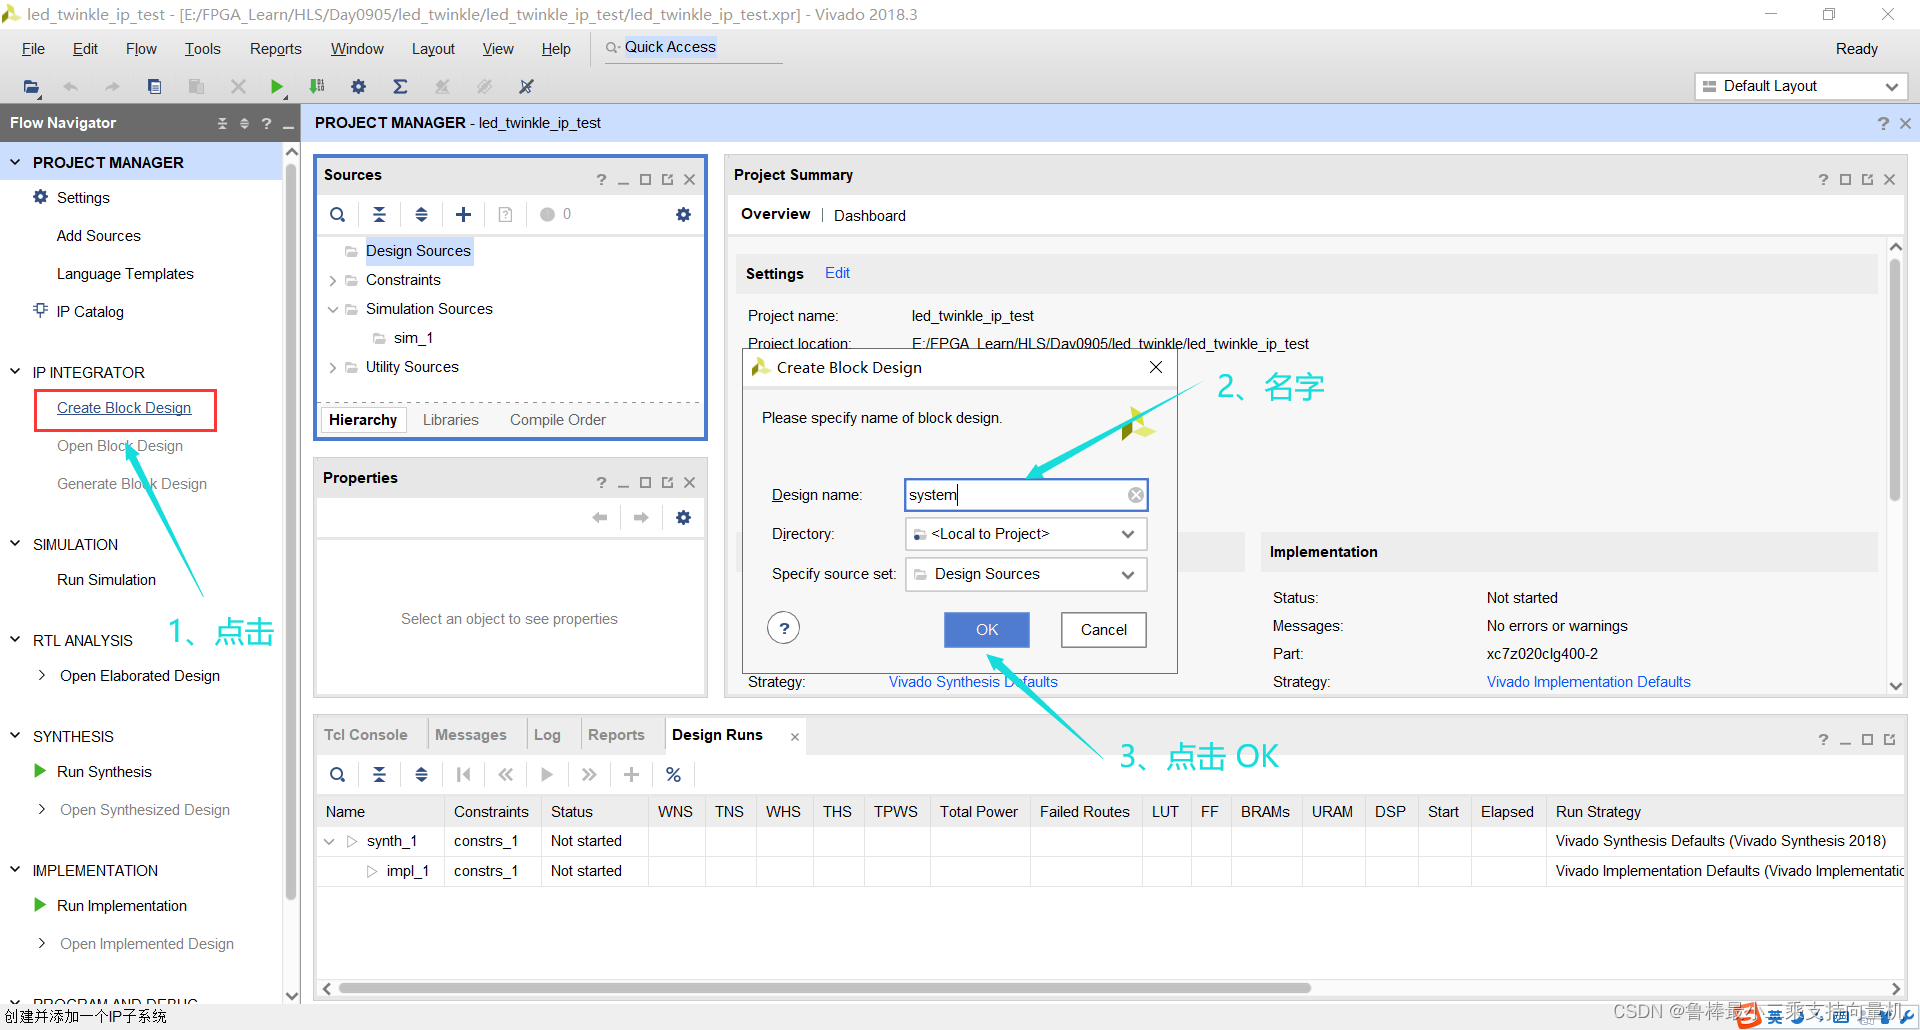Click the Design name input field
Viewport: 1920px width, 1030px height.
(x=1026, y=495)
